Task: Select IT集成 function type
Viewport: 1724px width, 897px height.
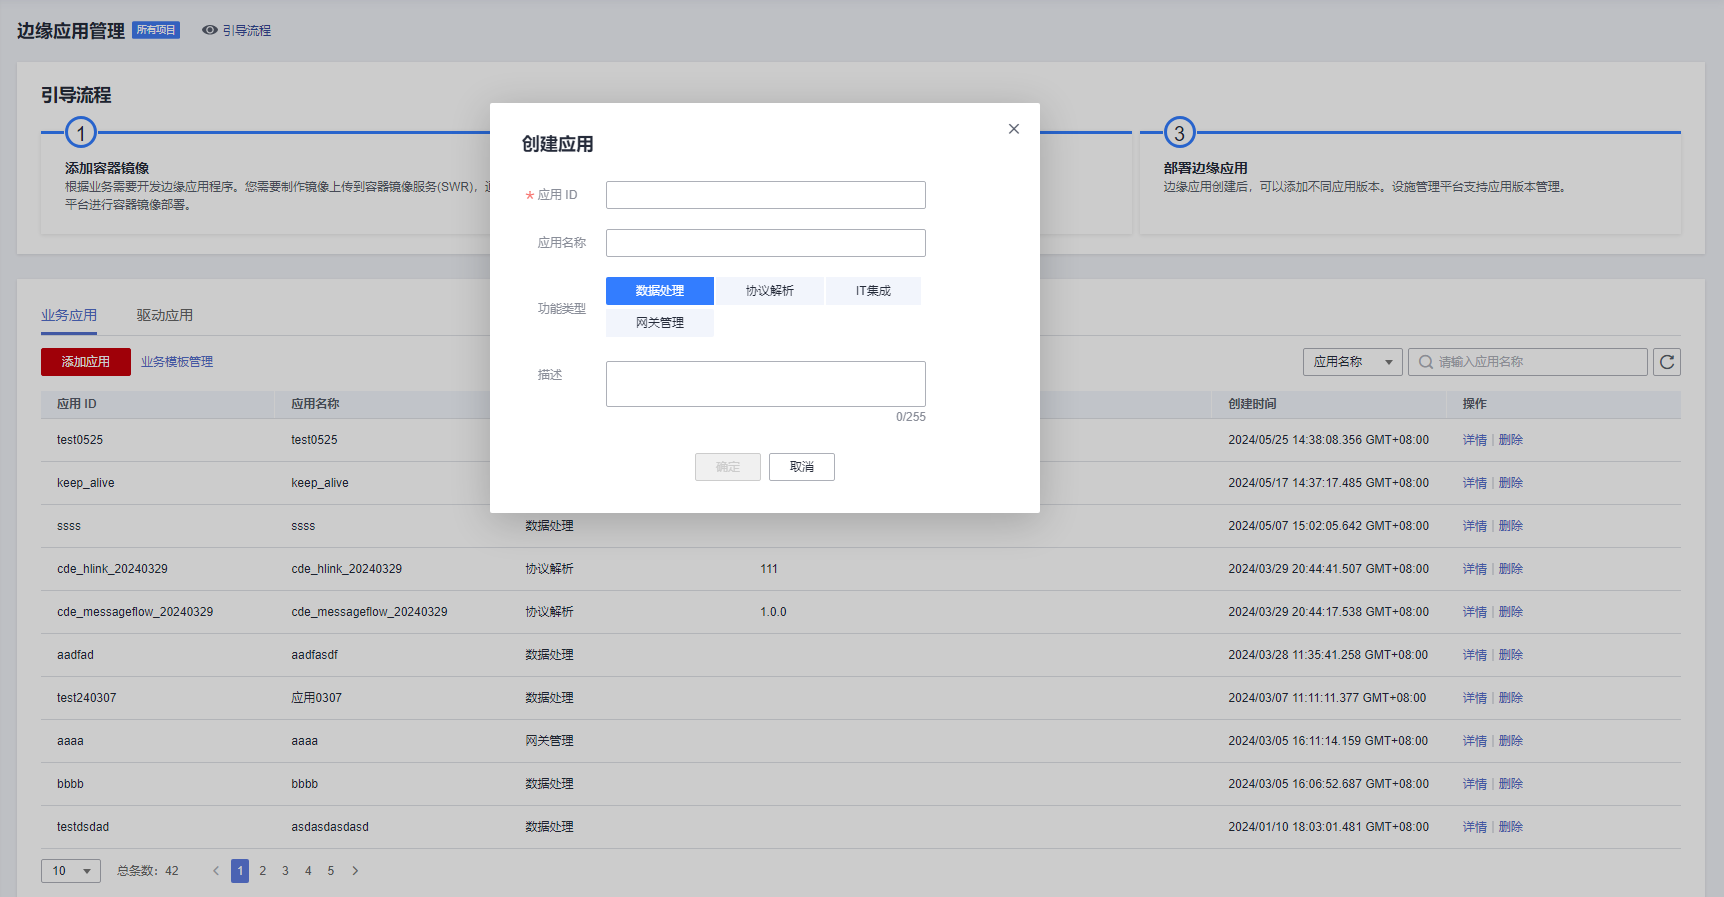Action: pos(873,291)
